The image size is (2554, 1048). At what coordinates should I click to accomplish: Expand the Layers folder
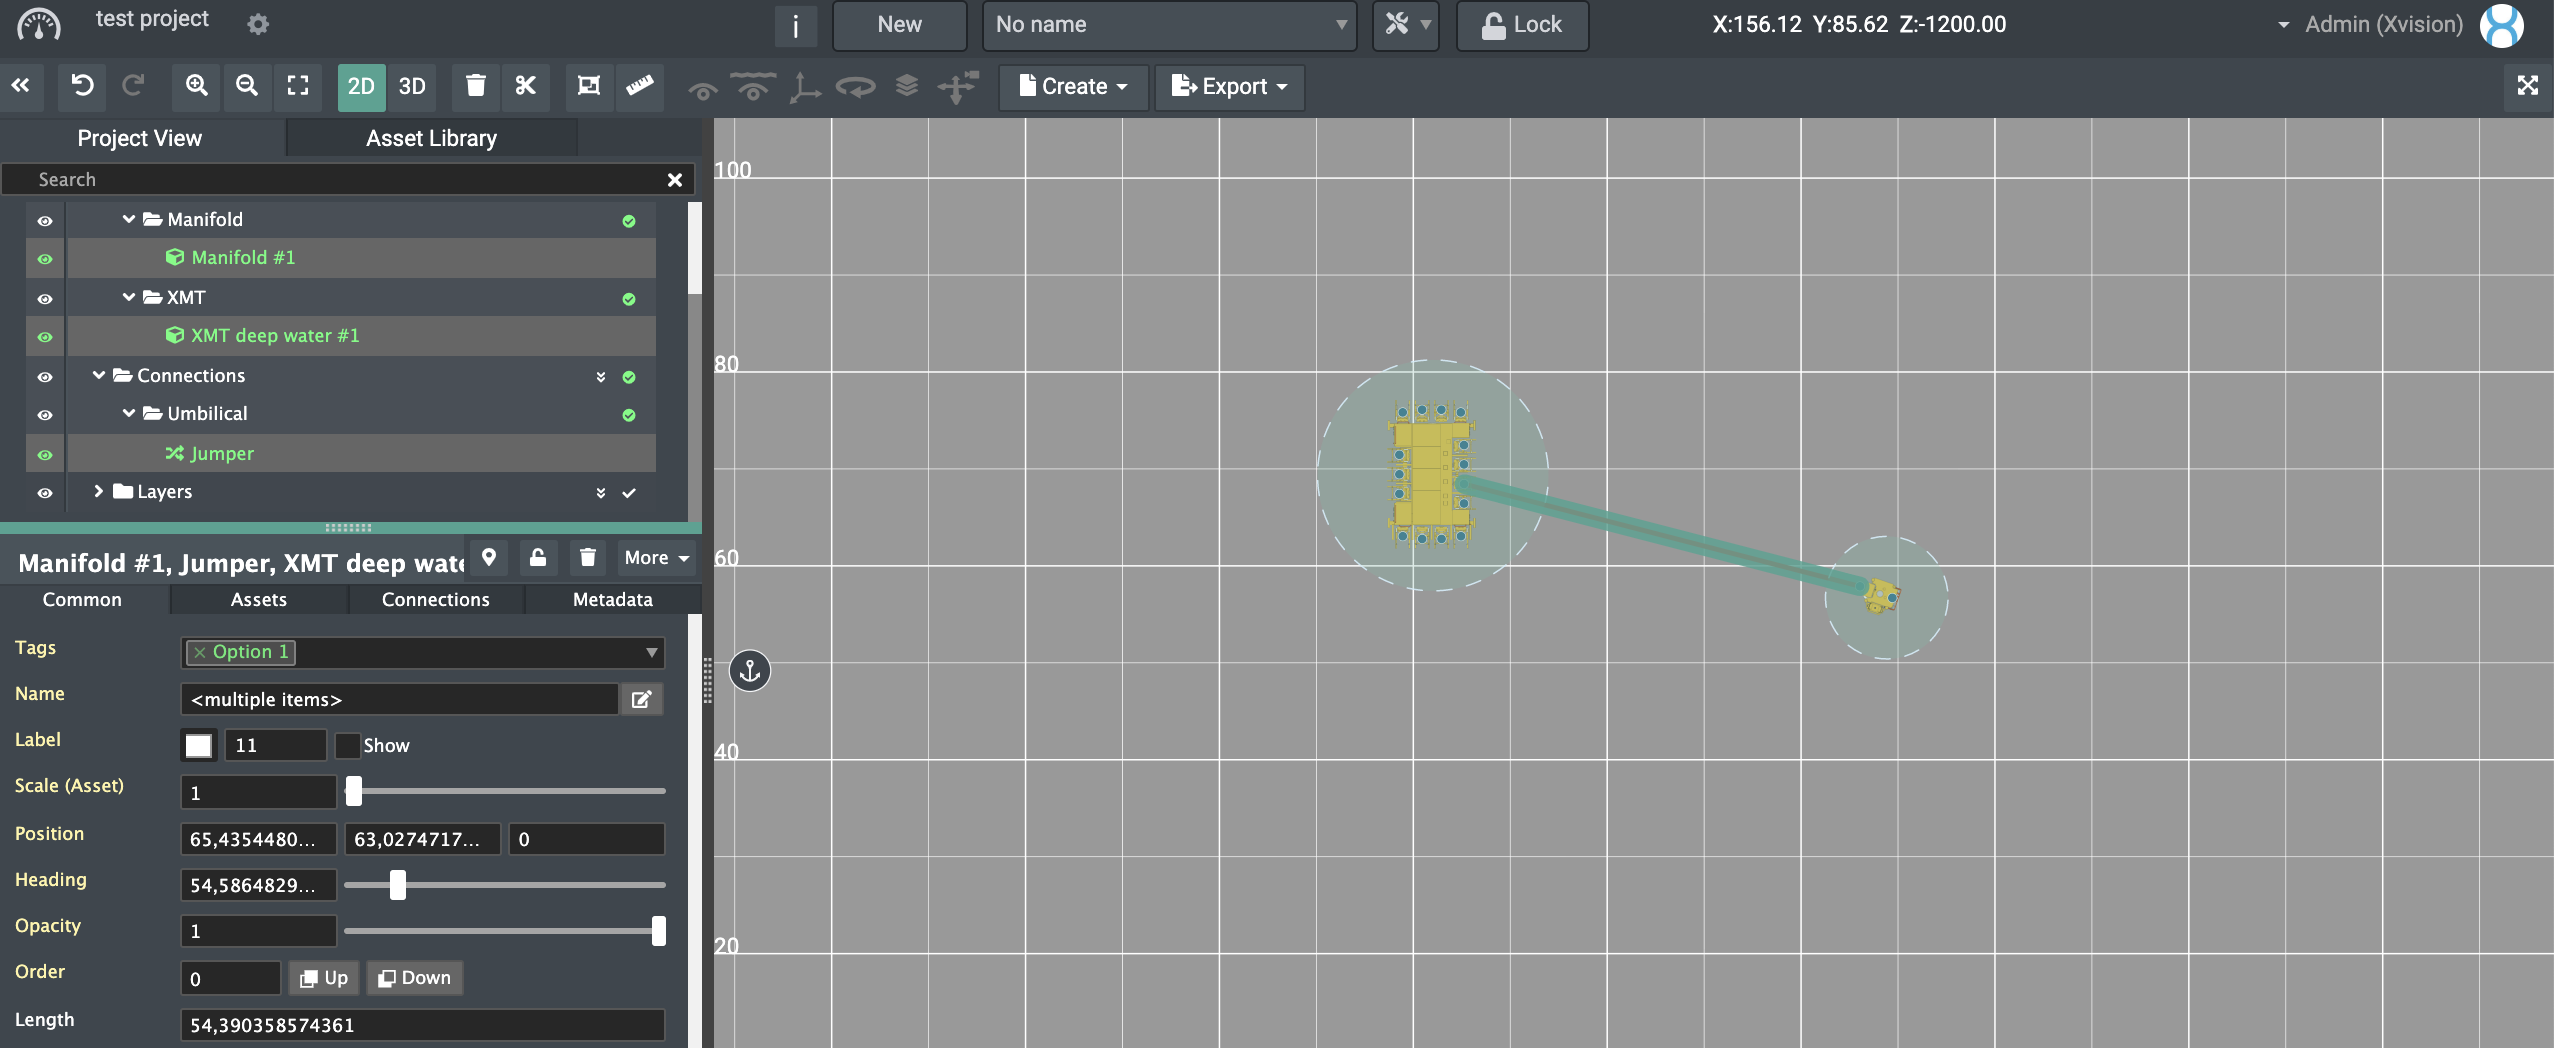98,491
